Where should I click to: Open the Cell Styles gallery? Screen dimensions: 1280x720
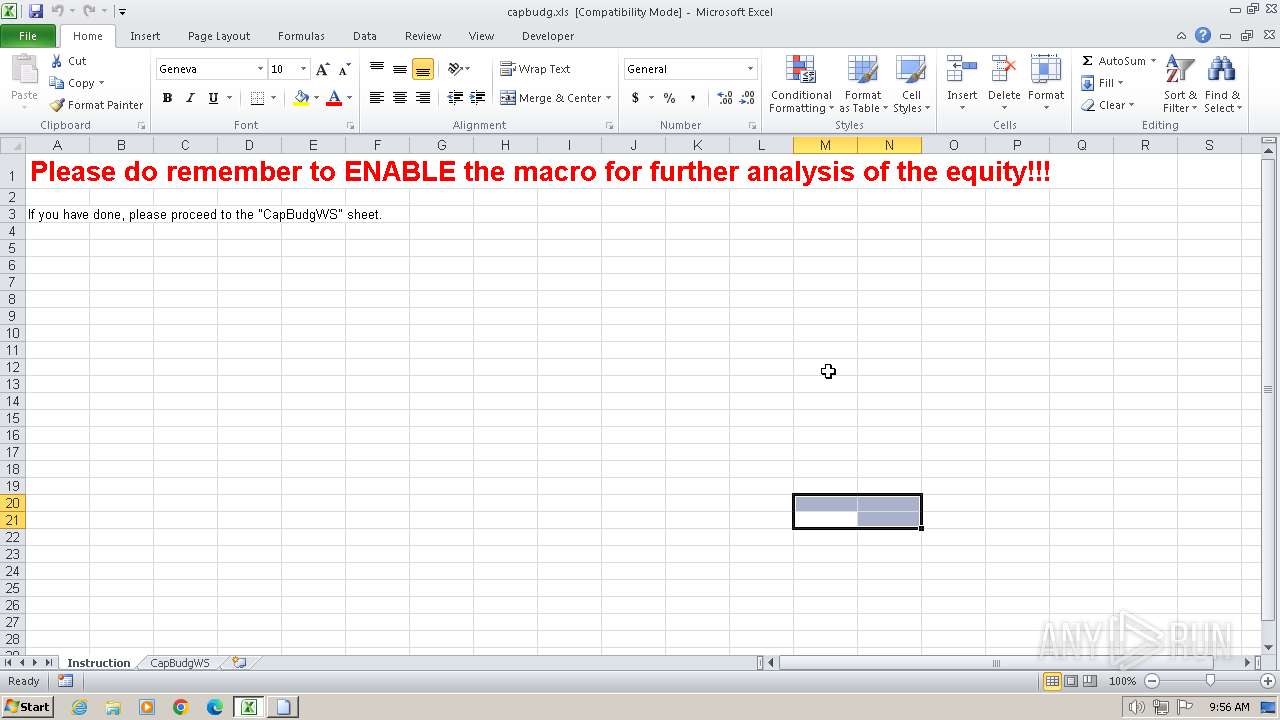click(x=910, y=85)
